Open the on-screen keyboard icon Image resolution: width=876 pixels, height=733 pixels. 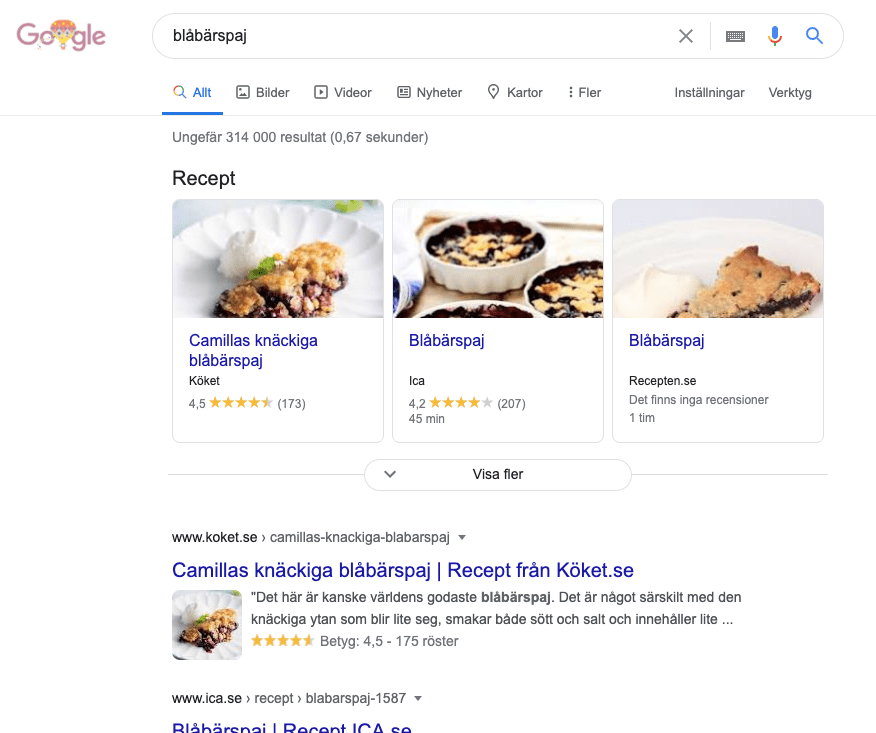735,36
